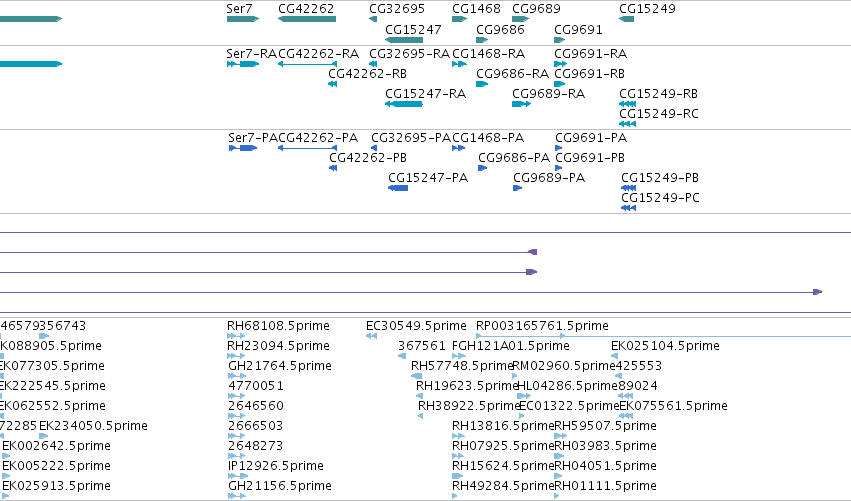The image size is (851, 501).
Task: Click transcript CG15247-RA label
Action: [426, 94]
